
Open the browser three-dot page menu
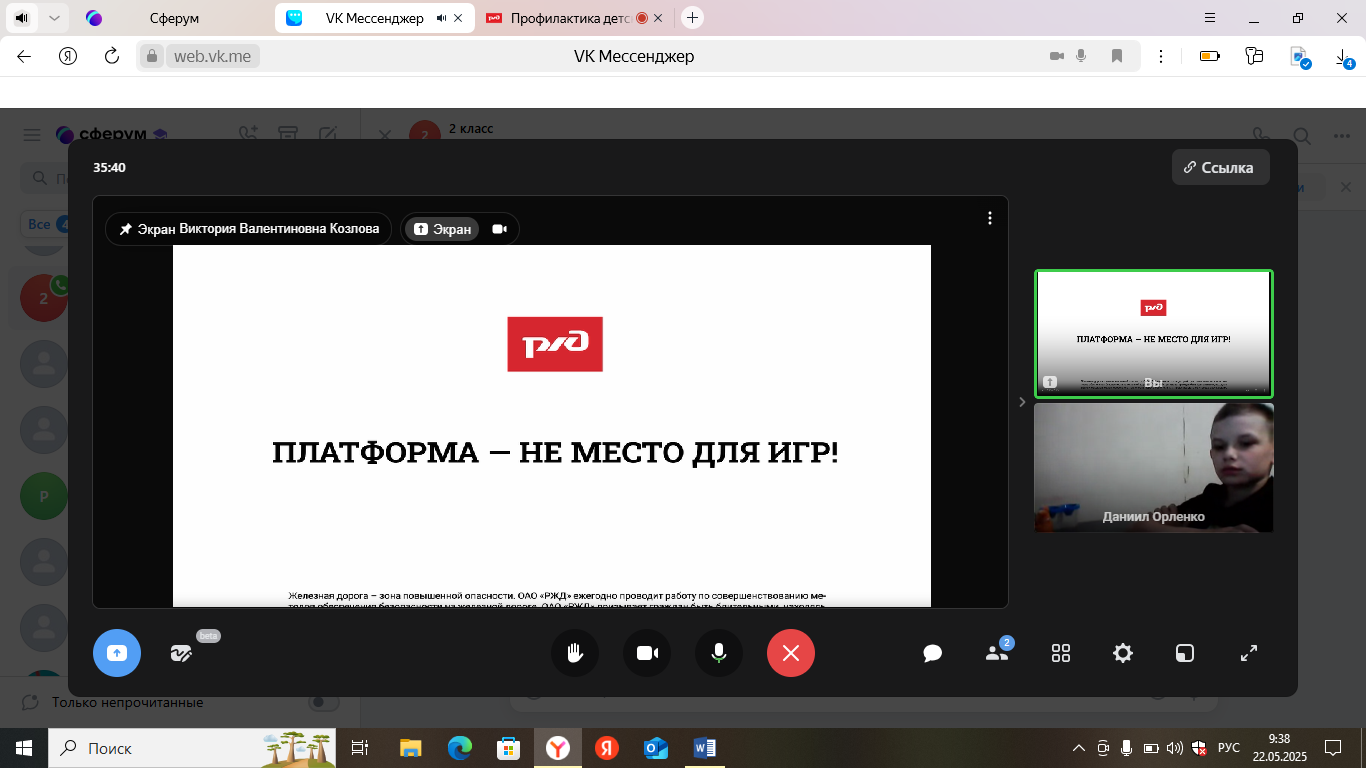click(x=1161, y=56)
